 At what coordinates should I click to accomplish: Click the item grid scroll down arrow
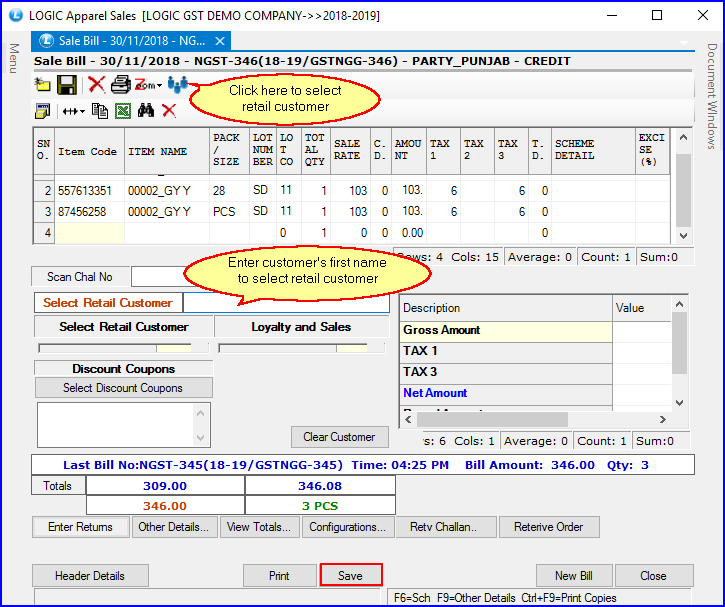(683, 235)
